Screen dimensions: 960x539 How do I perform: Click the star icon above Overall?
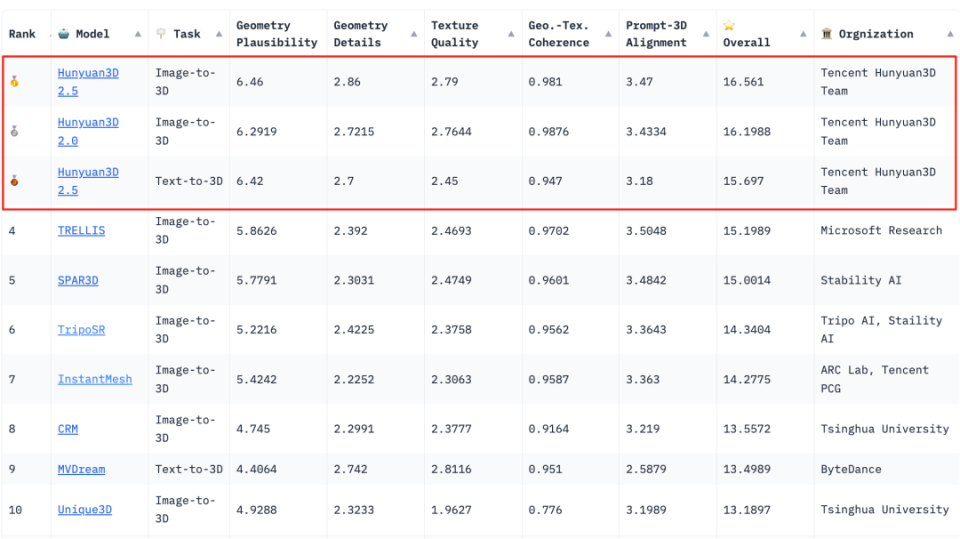[729, 25]
